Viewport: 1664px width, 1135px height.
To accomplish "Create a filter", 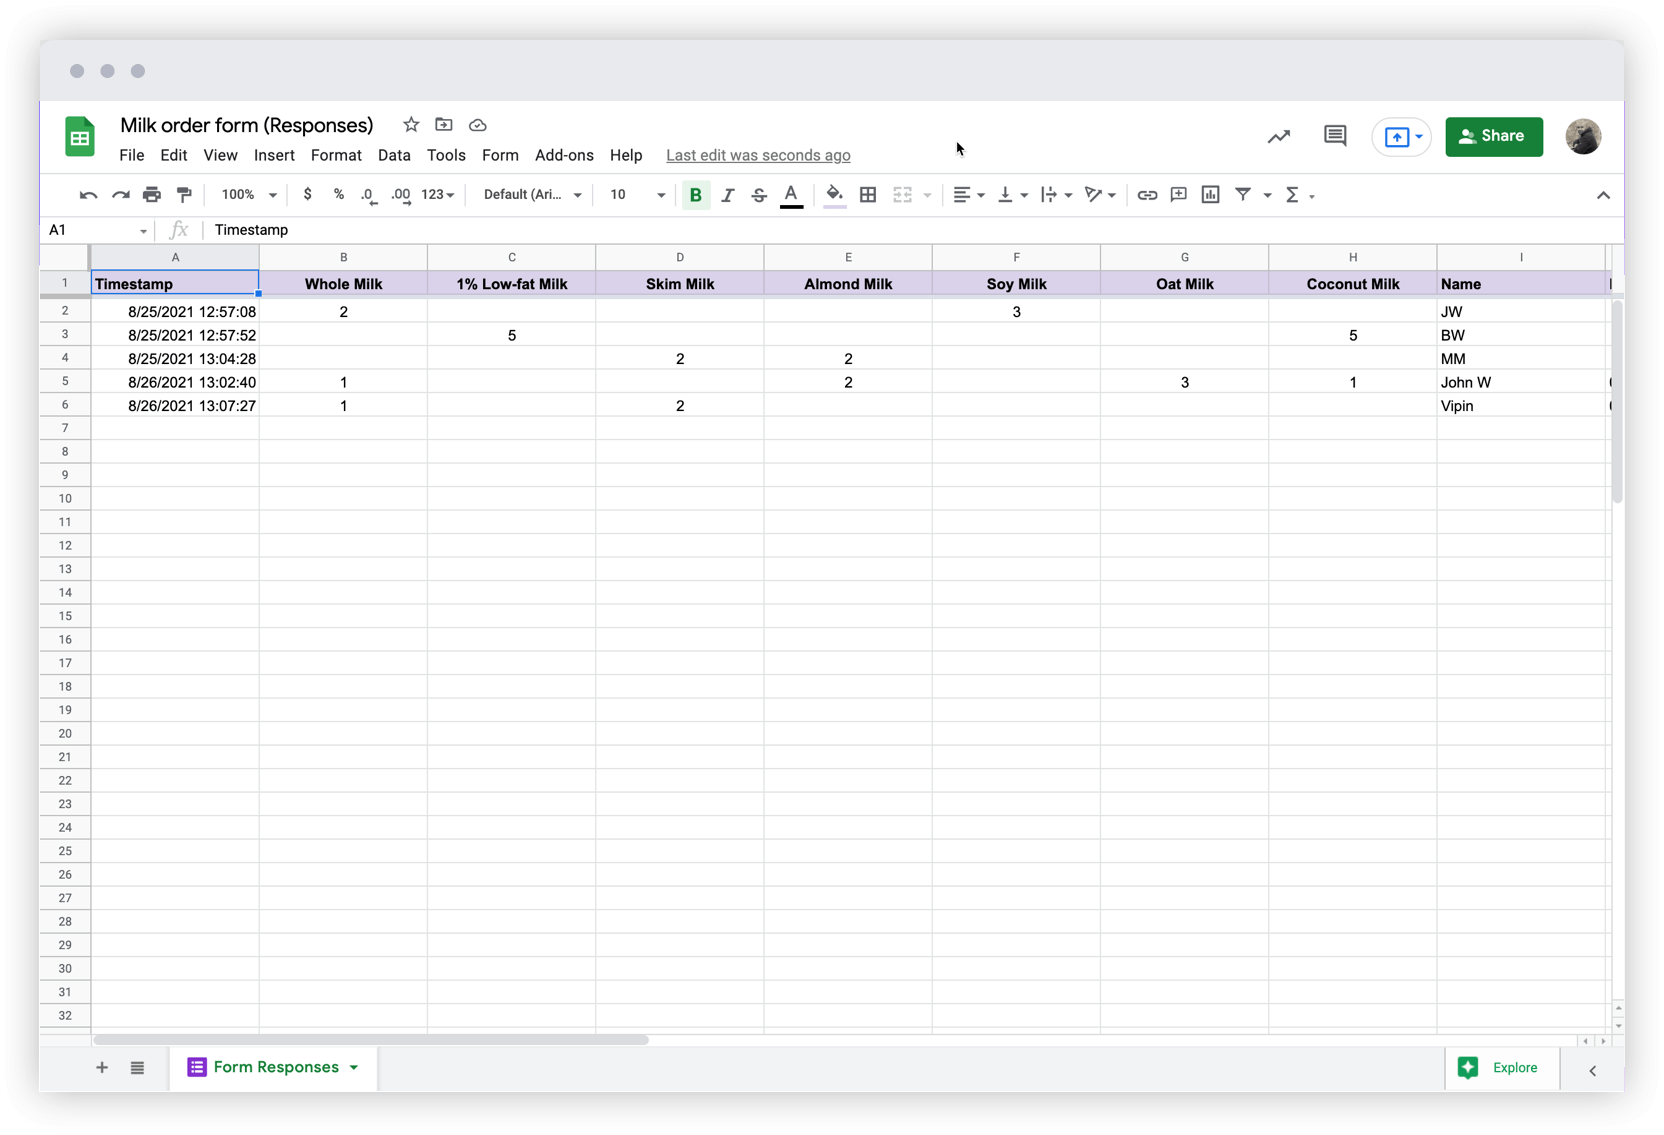I will [1243, 194].
